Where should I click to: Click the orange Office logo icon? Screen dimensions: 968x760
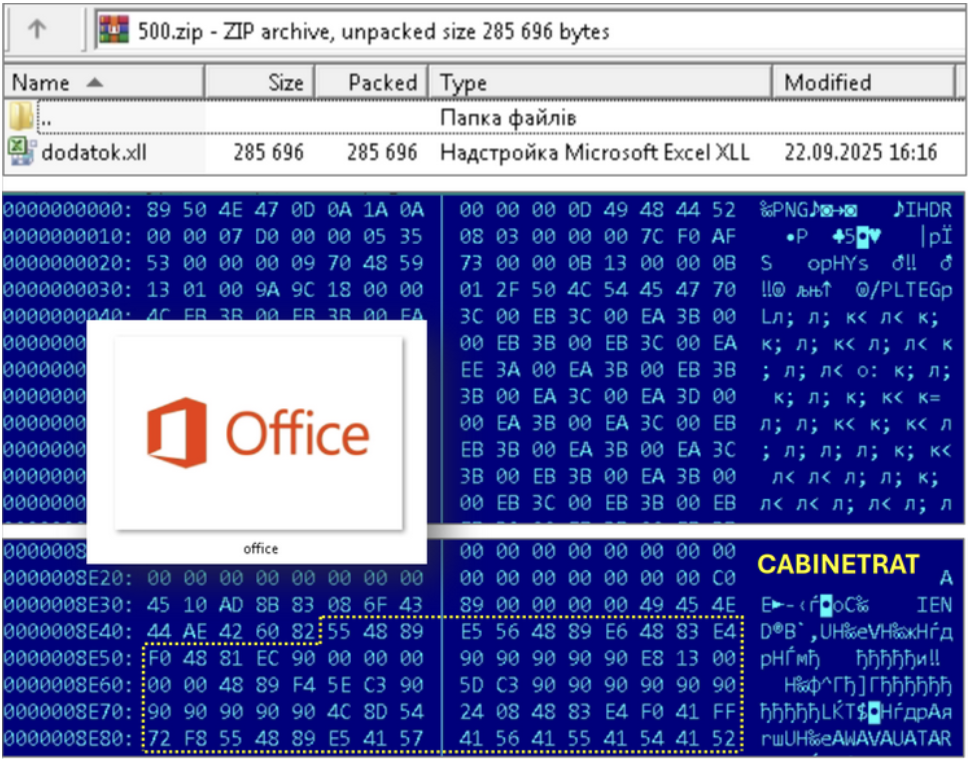coord(177,432)
